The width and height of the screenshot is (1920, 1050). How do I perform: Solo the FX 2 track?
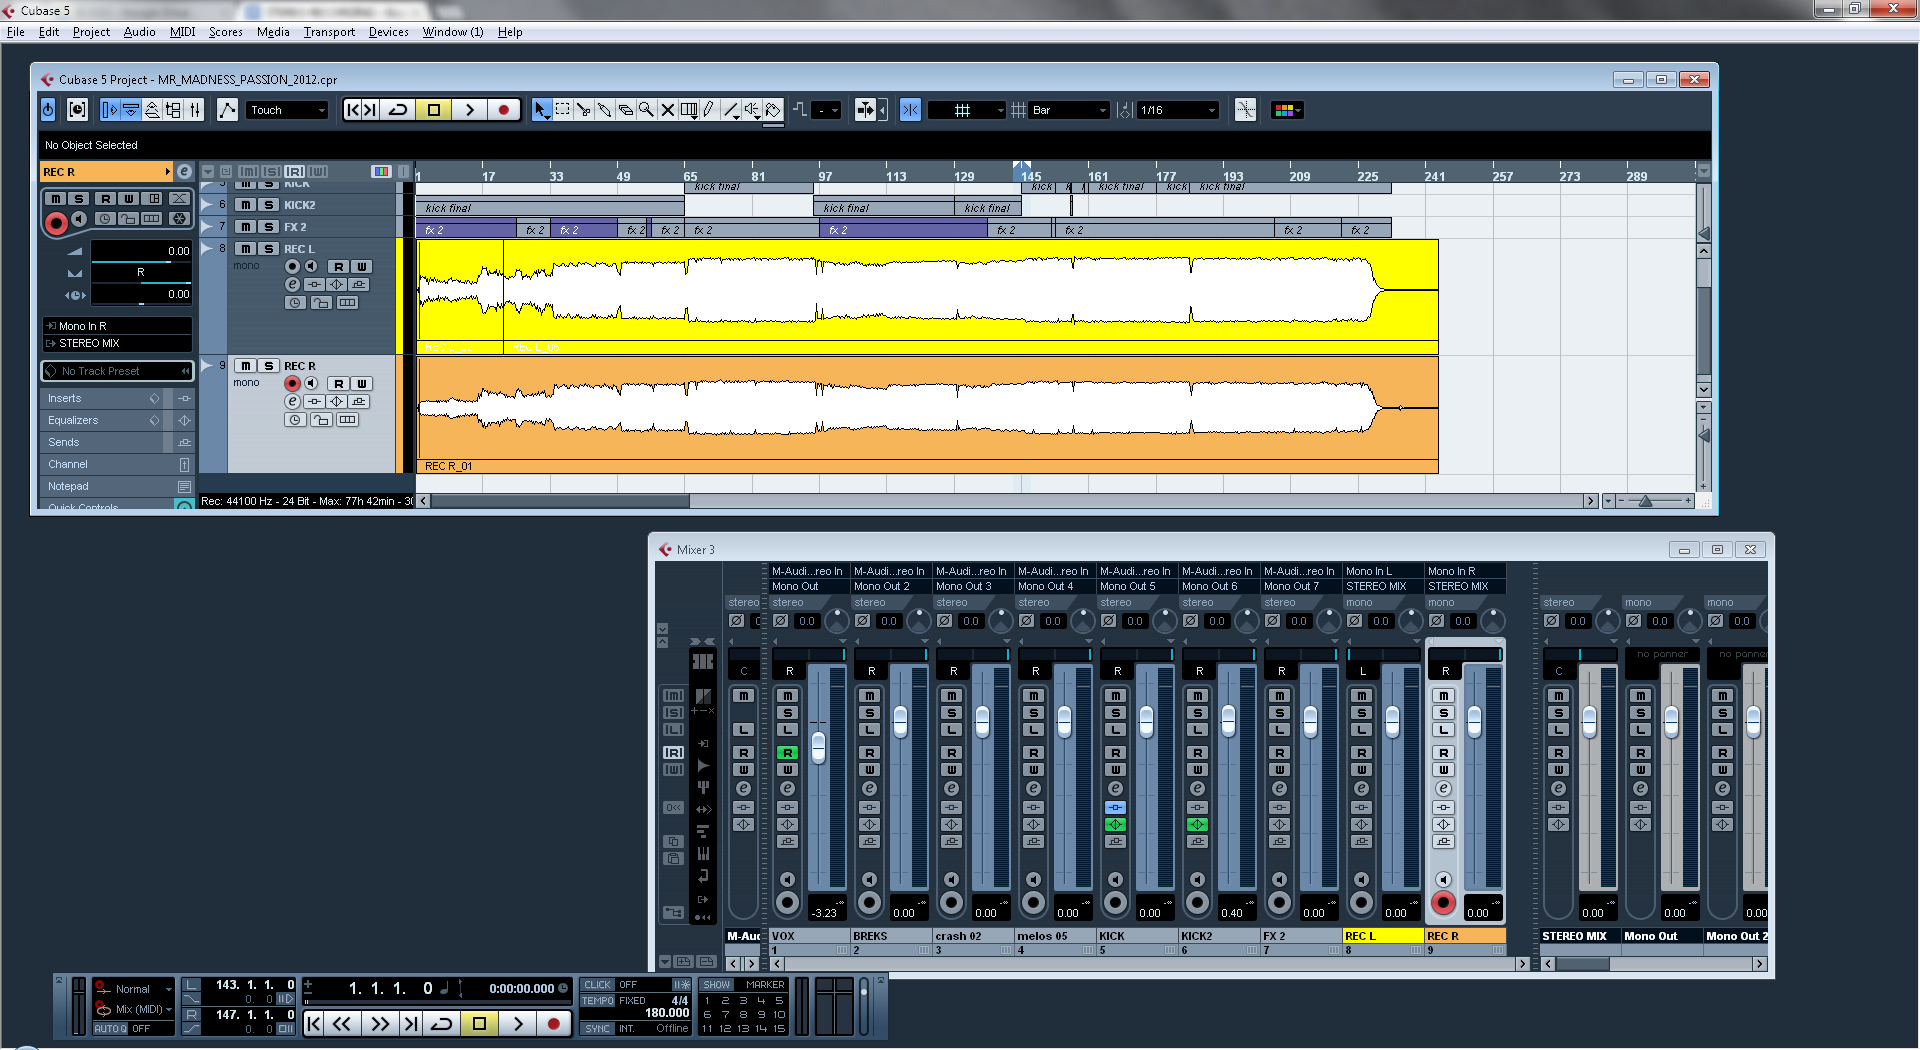268,227
